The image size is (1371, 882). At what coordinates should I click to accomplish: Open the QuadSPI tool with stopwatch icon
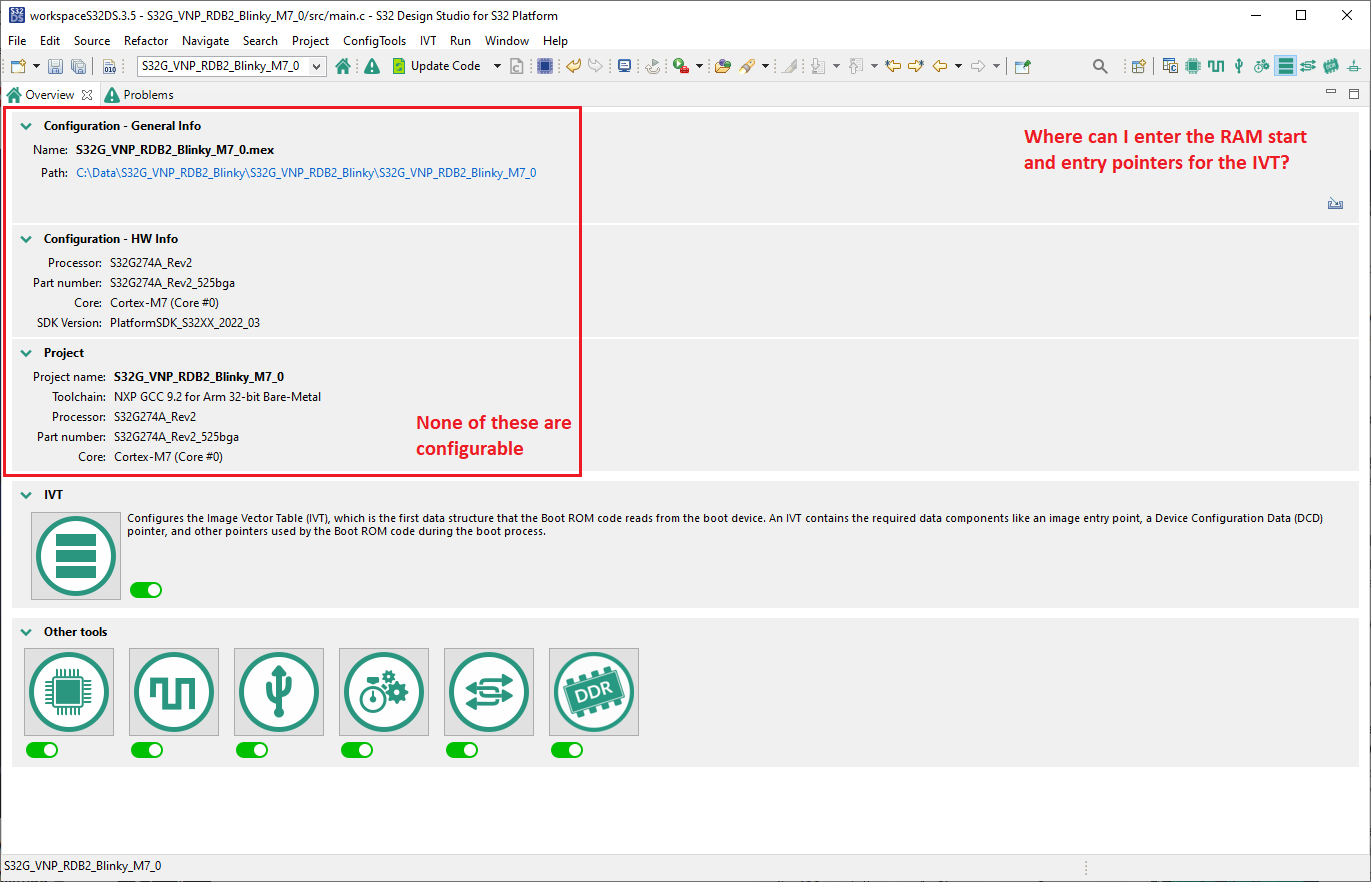pos(384,691)
